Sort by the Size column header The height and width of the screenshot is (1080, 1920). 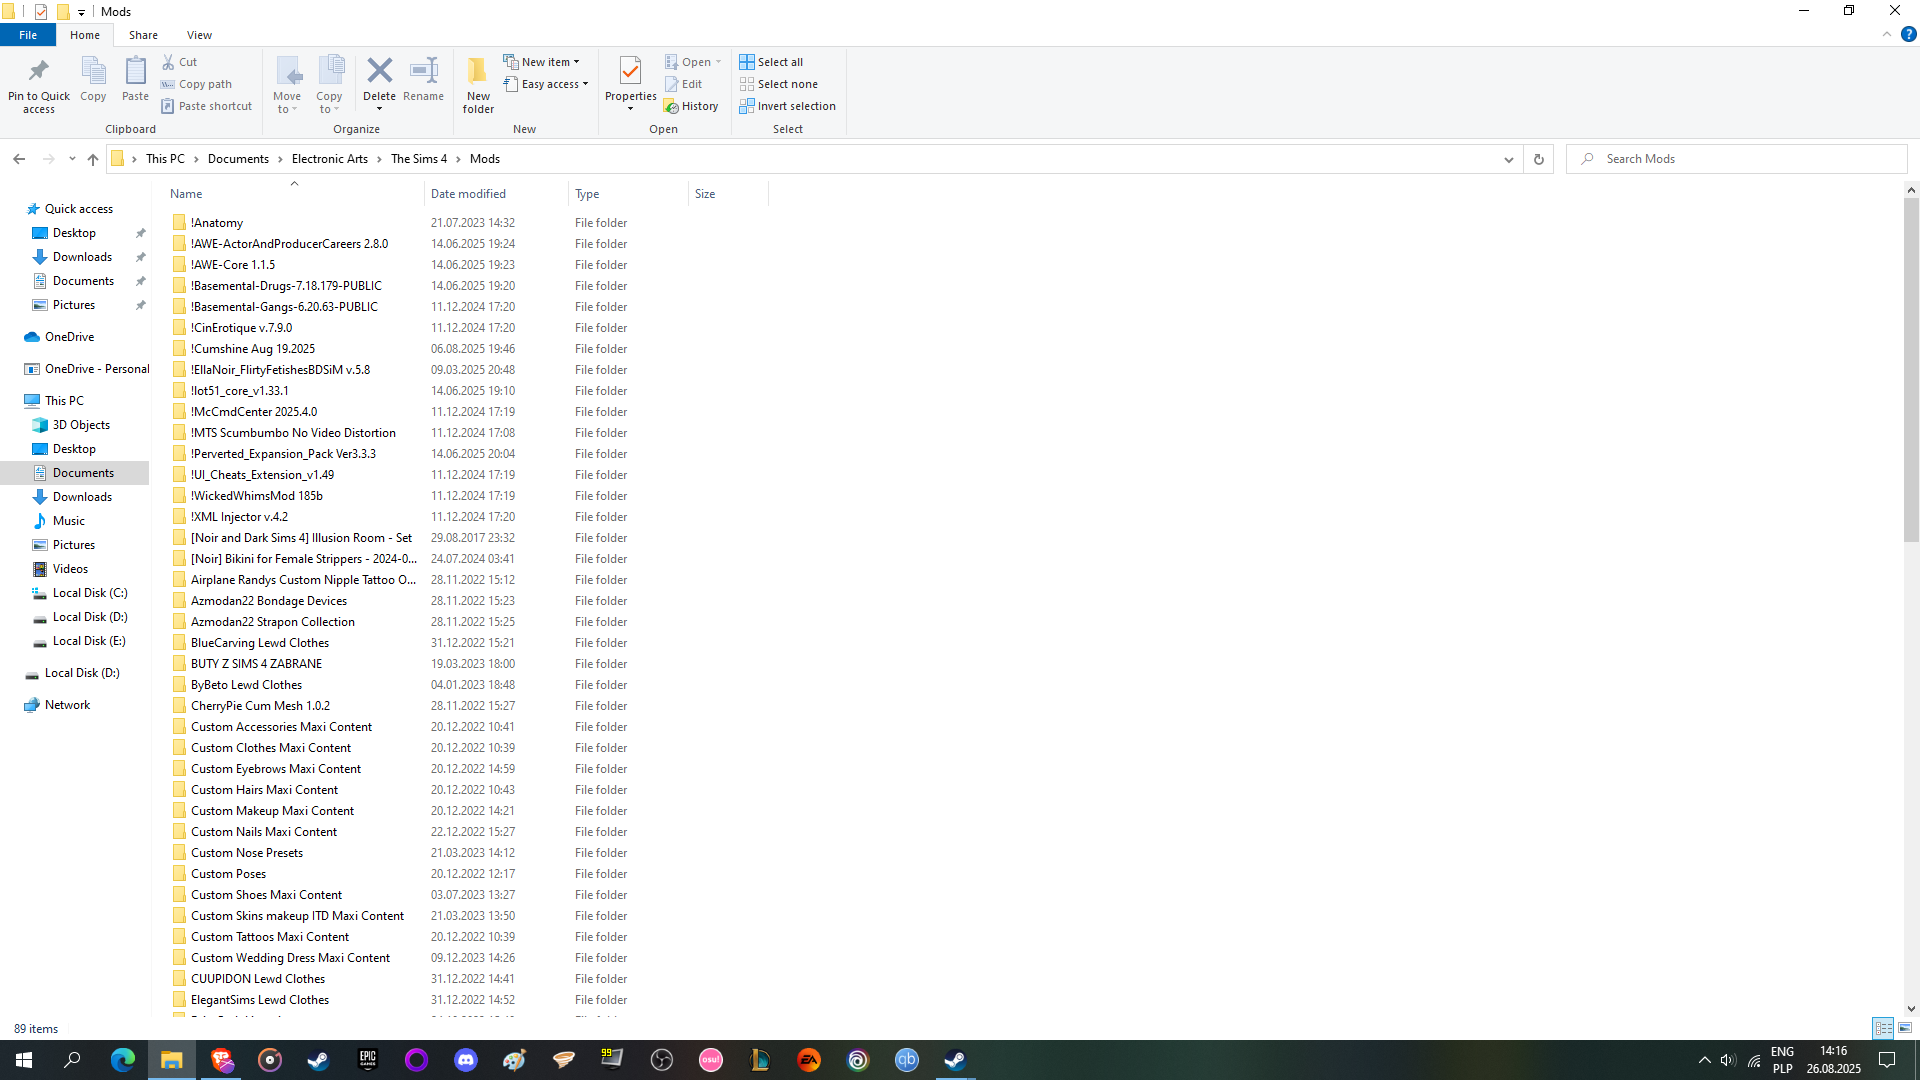pos(728,194)
